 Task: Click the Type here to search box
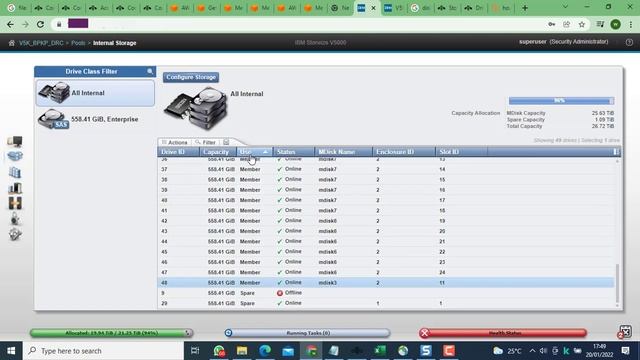pos(104,351)
